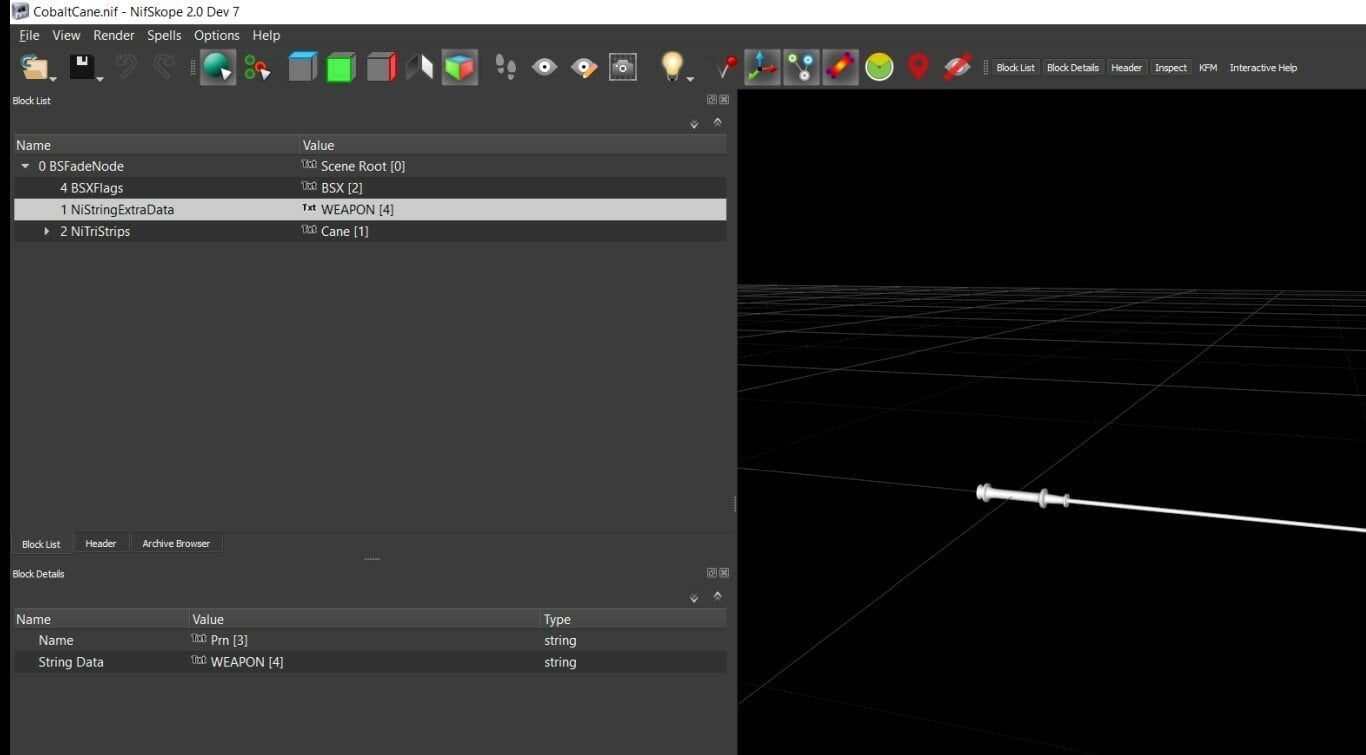Open the Load icon dropdown arrow
Screen dimensions: 1366x755
[x=52, y=78]
